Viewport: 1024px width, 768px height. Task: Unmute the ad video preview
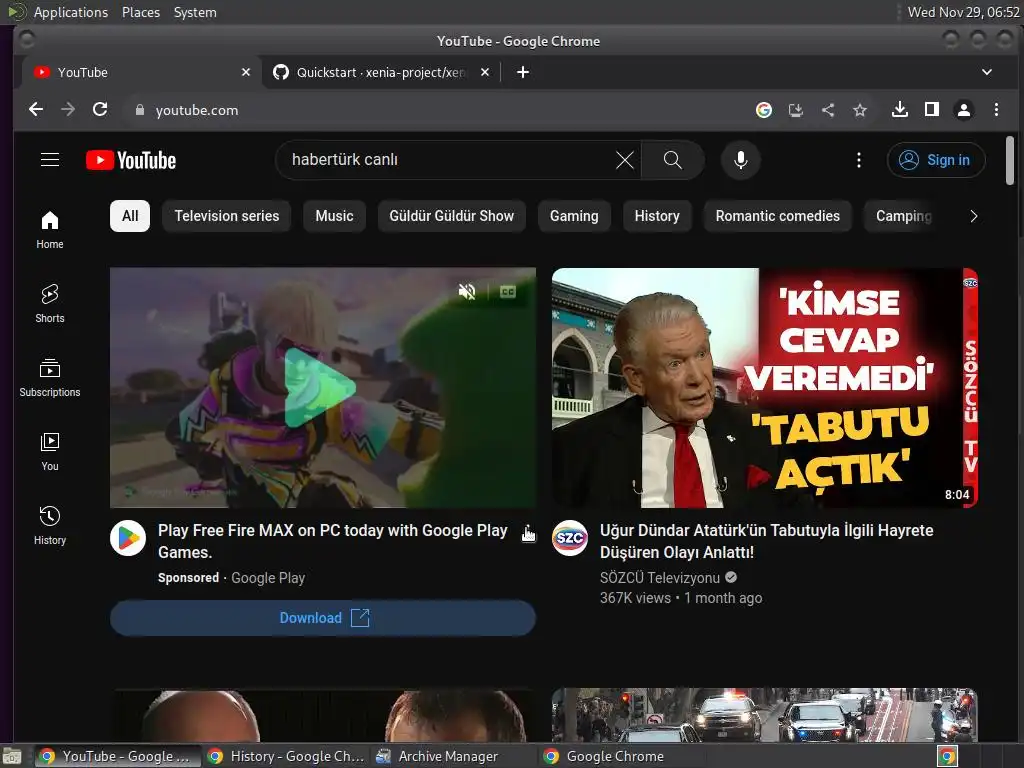(x=467, y=291)
